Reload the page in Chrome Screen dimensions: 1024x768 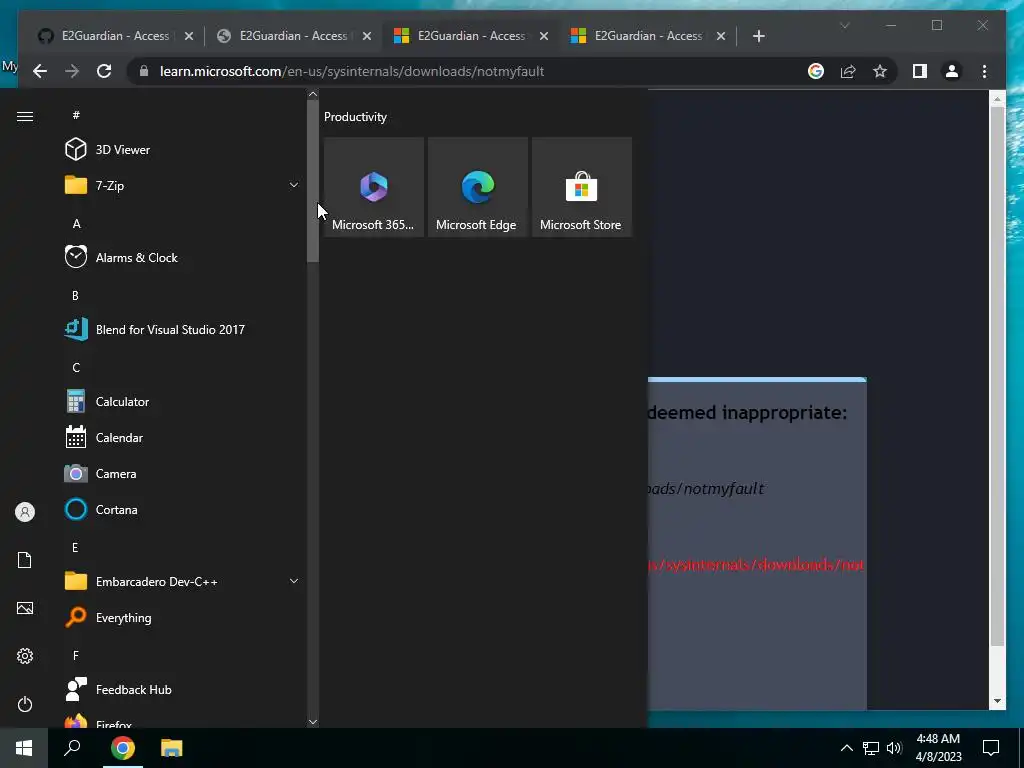click(x=104, y=71)
